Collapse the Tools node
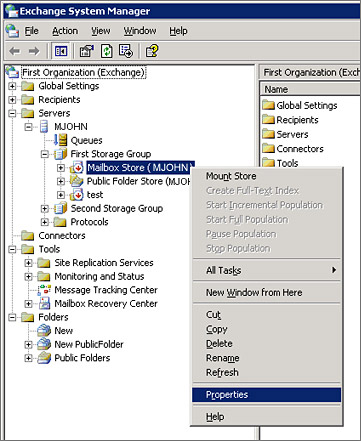The width and height of the screenshot is (361, 441). pyautogui.click(x=12, y=249)
